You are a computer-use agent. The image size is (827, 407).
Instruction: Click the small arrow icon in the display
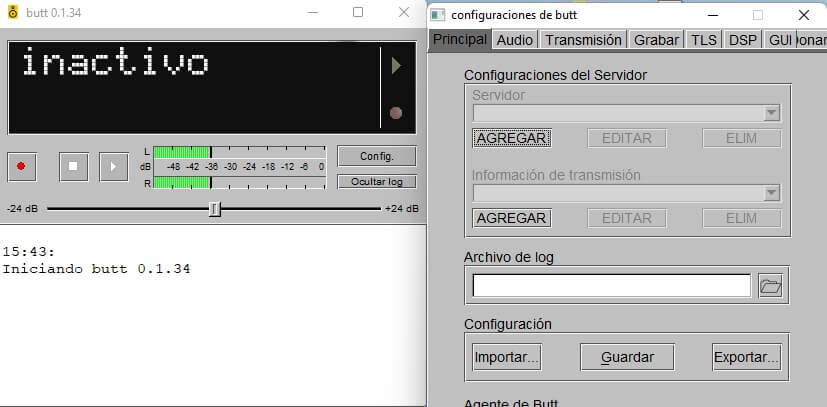pos(397,66)
